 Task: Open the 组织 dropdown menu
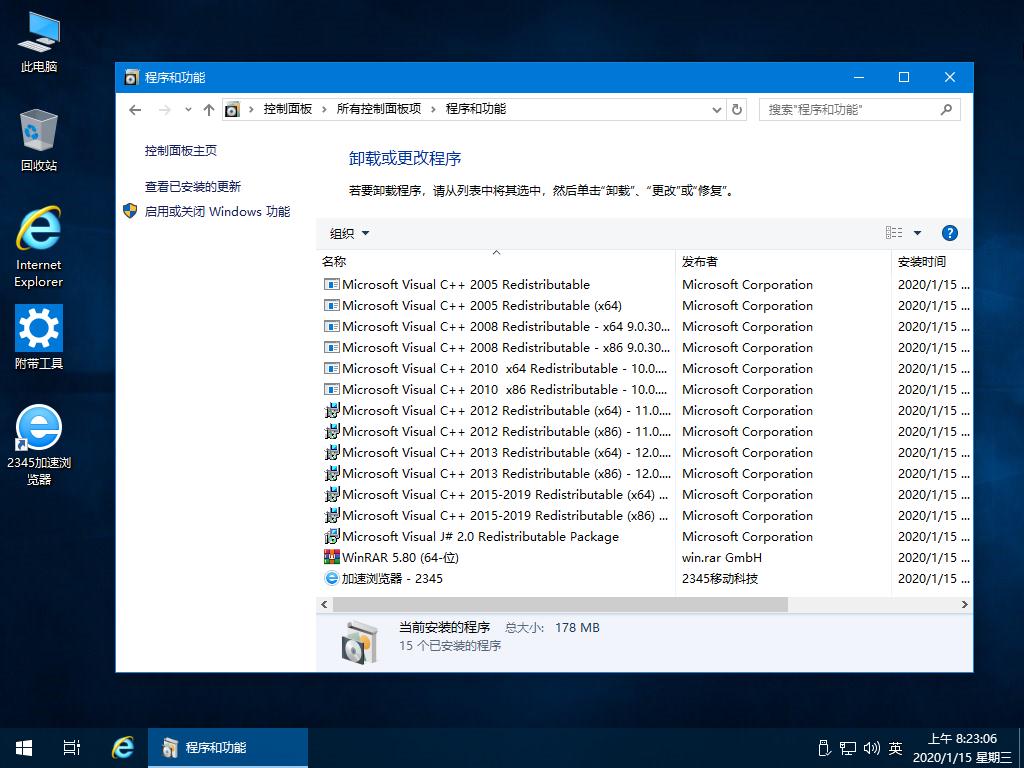click(x=349, y=233)
